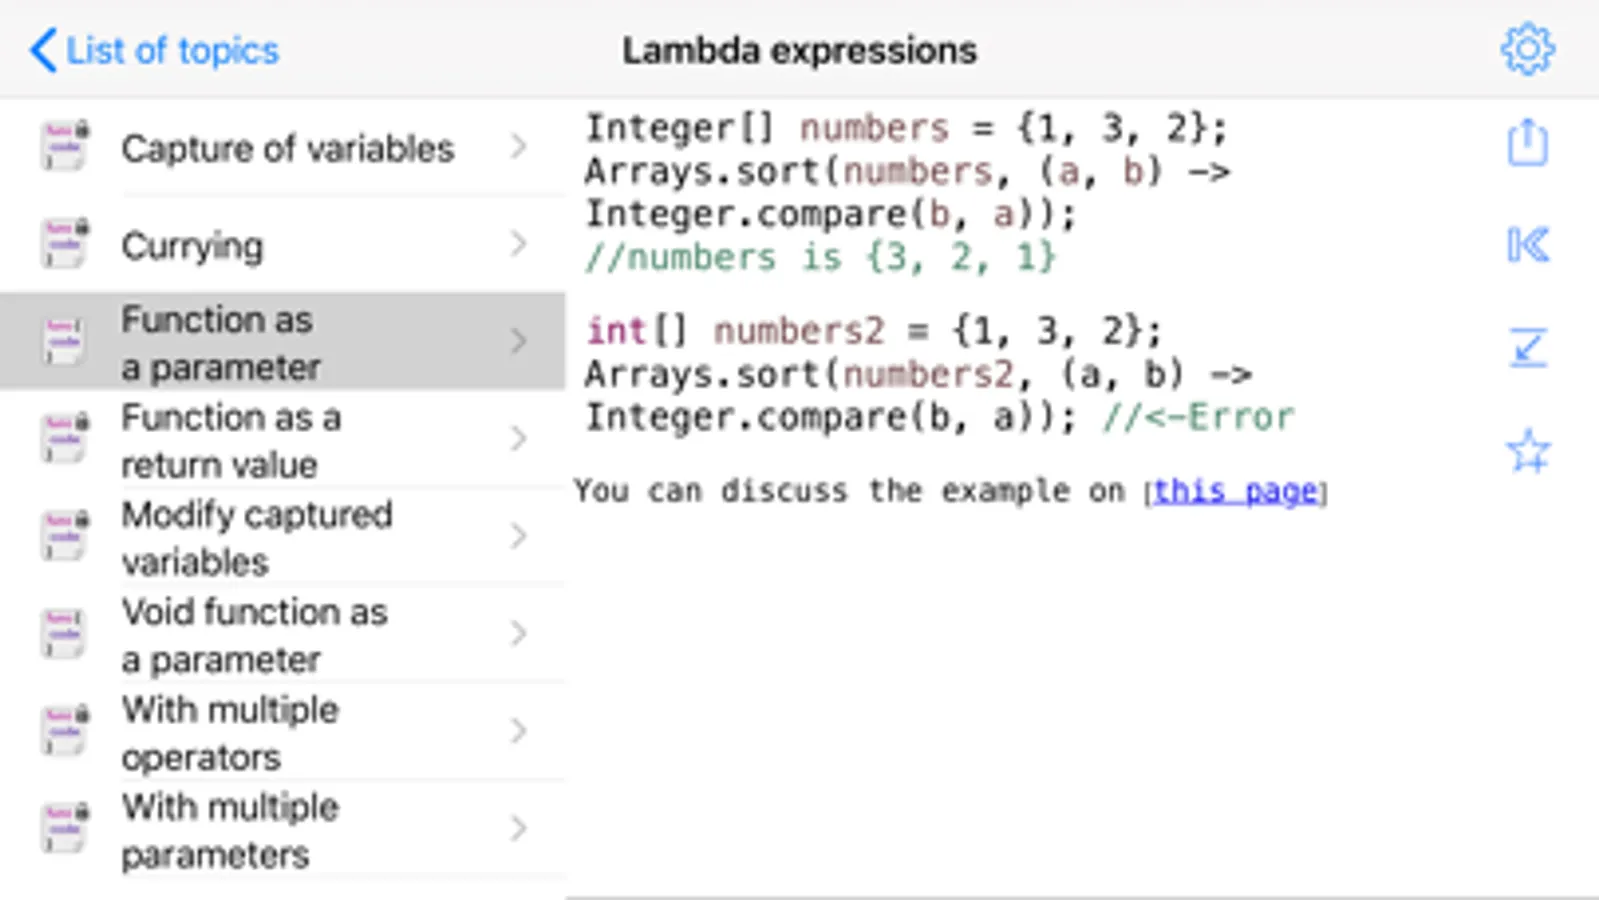Open the 'this page' discussion link
The image size is (1599, 900).
point(1235,491)
